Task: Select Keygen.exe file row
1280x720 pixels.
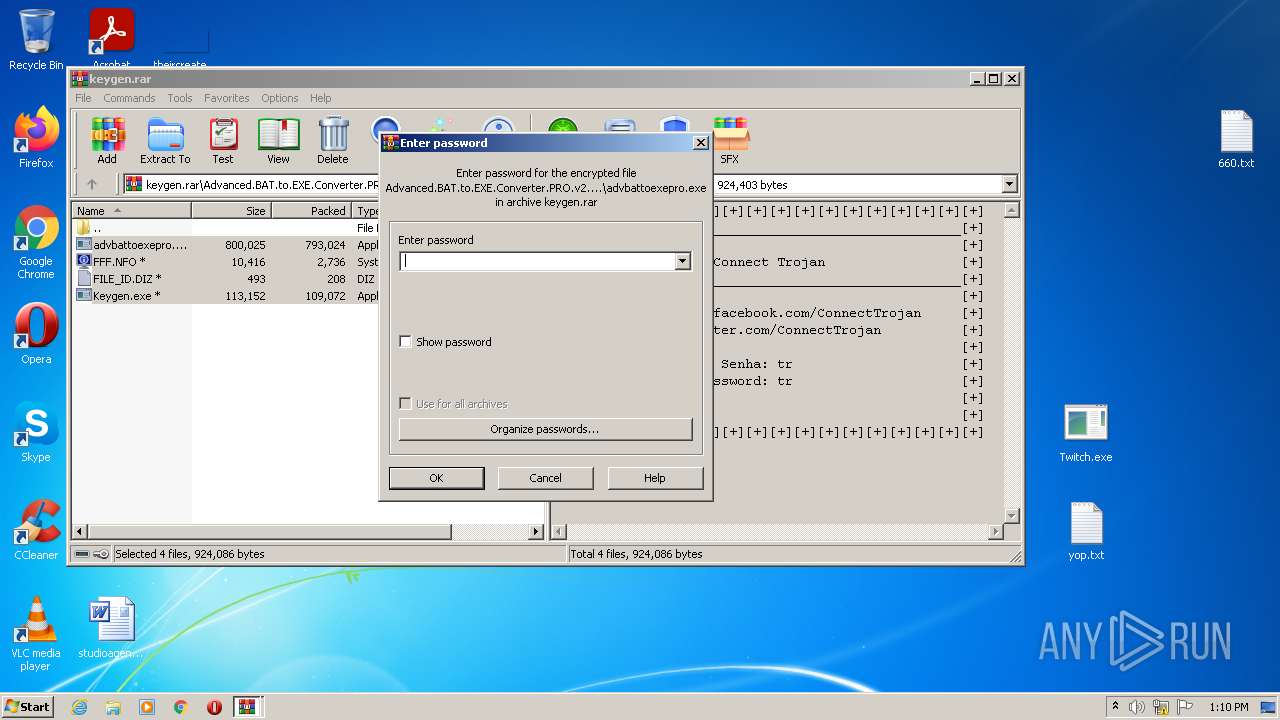Action: [x=225, y=296]
